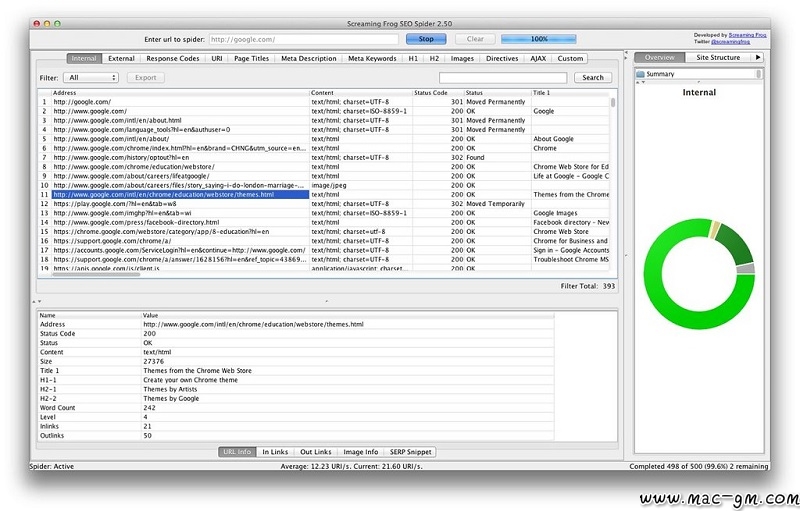Select the Custom tab
The width and height of the screenshot is (800, 511).
pyautogui.click(x=570, y=59)
